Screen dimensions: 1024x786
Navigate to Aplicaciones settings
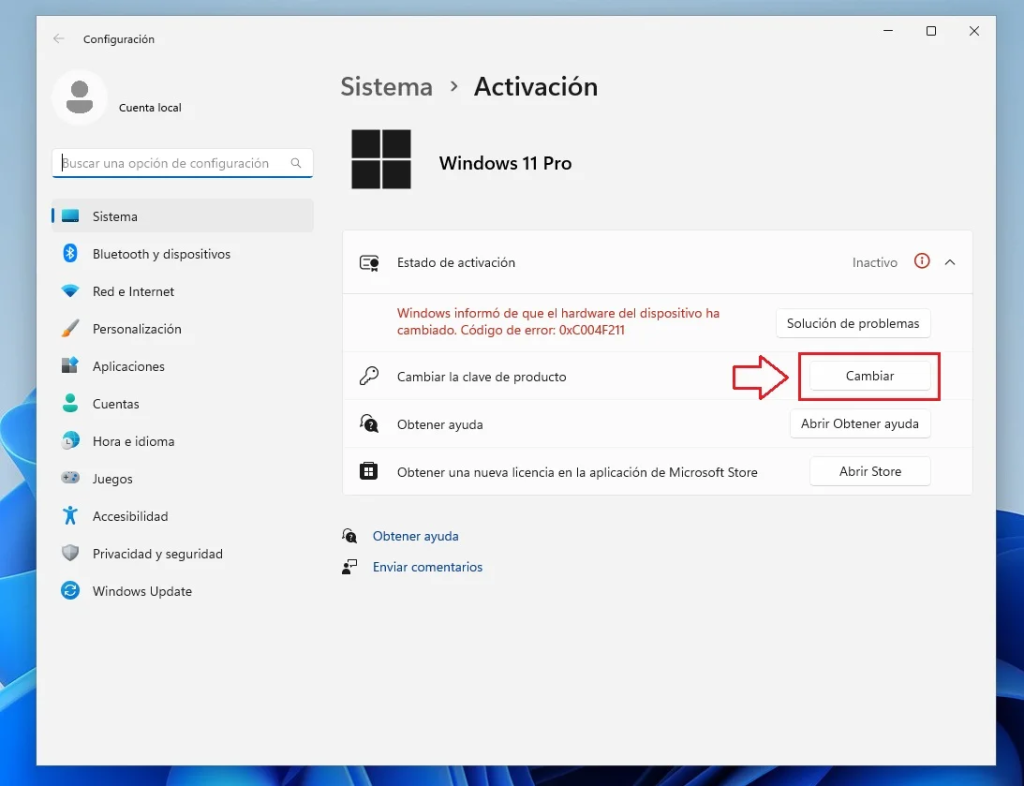(x=182, y=366)
